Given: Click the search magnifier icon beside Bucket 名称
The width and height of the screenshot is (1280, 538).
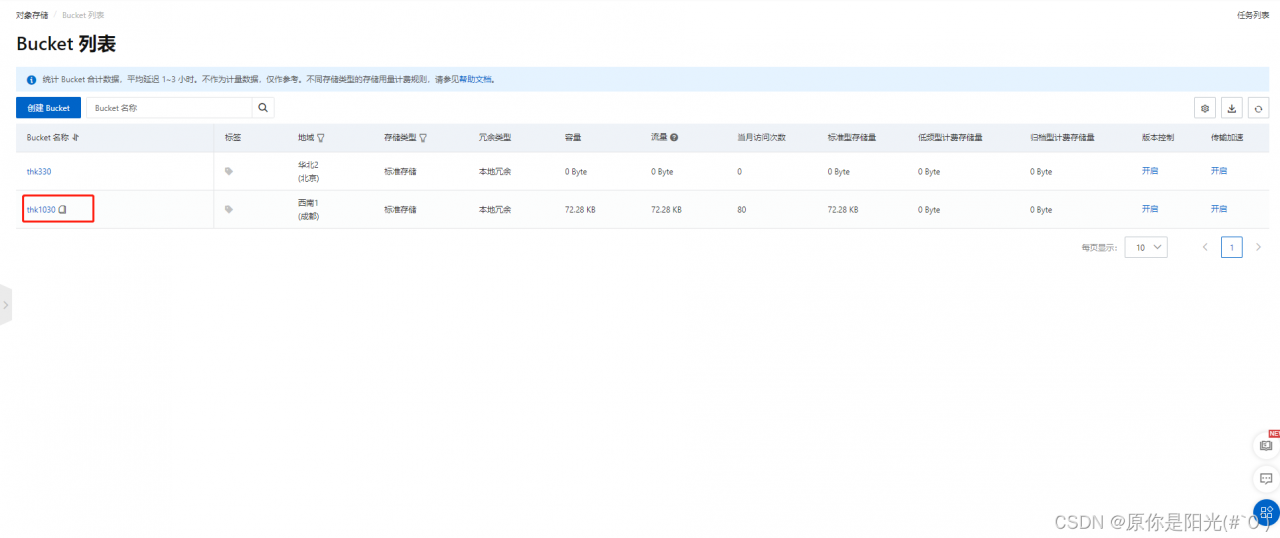Looking at the screenshot, I should tap(263, 108).
